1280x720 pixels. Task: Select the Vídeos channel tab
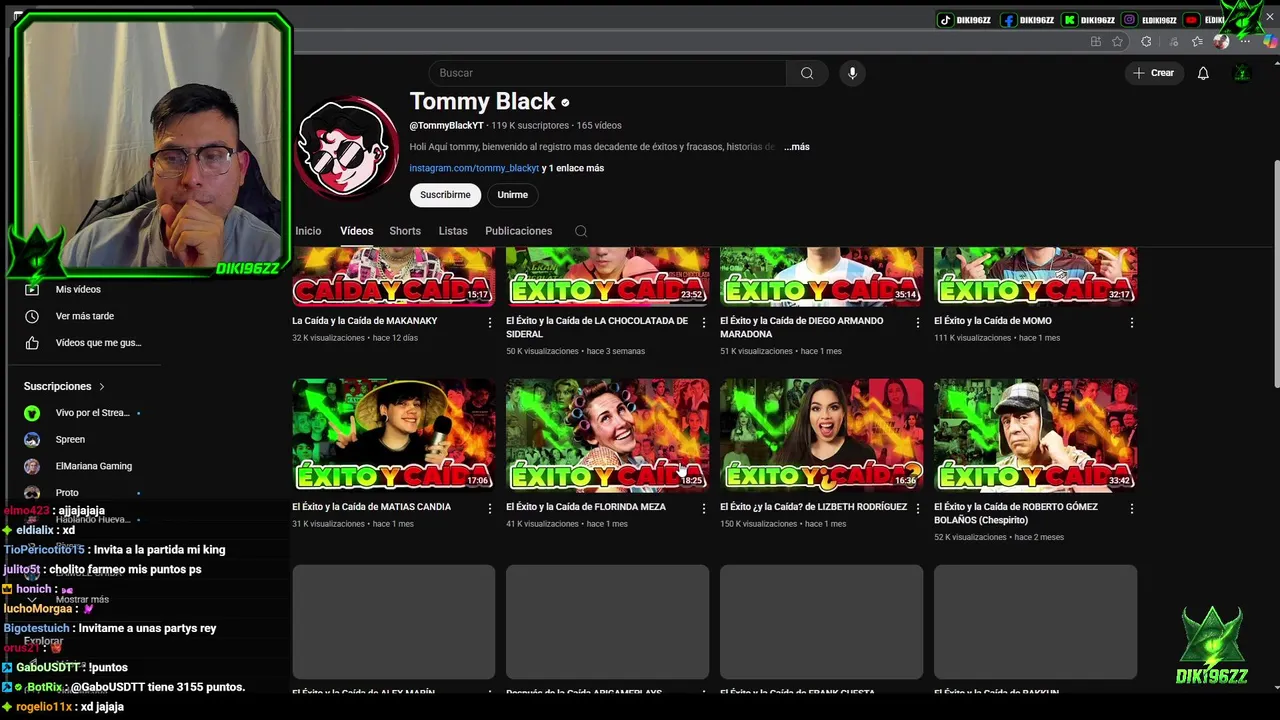click(356, 231)
